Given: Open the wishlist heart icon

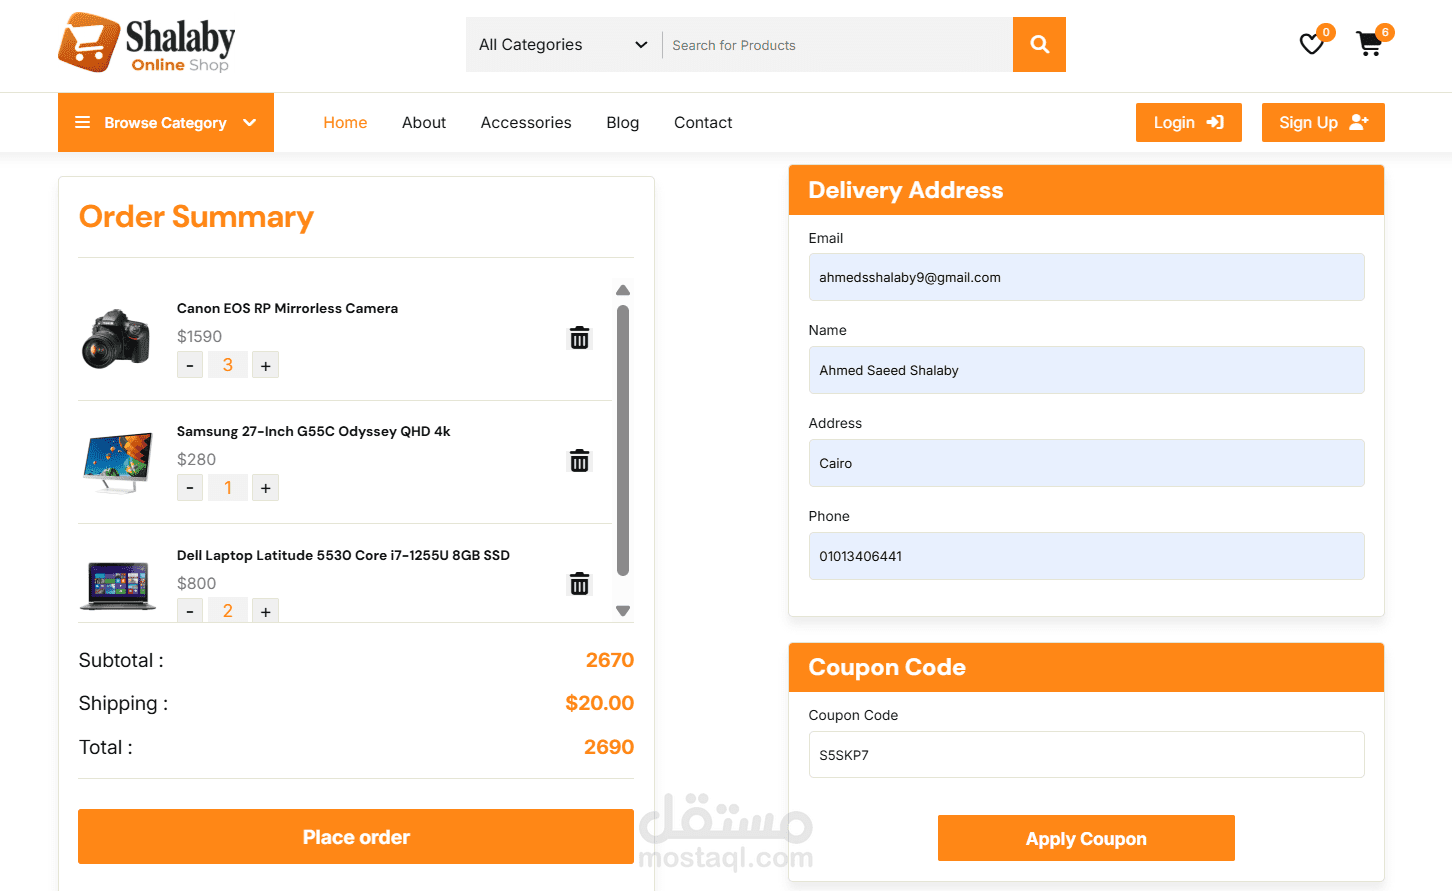Looking at the screenshot, I should pyautogui.click(x=1311, y=44).
